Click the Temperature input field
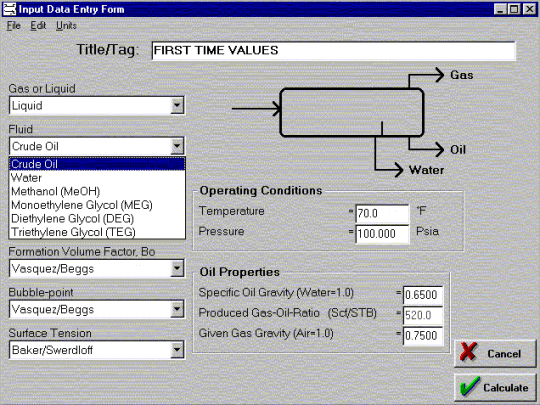The image size is (540, 405). pyautogui.click(x=382, y=214)
